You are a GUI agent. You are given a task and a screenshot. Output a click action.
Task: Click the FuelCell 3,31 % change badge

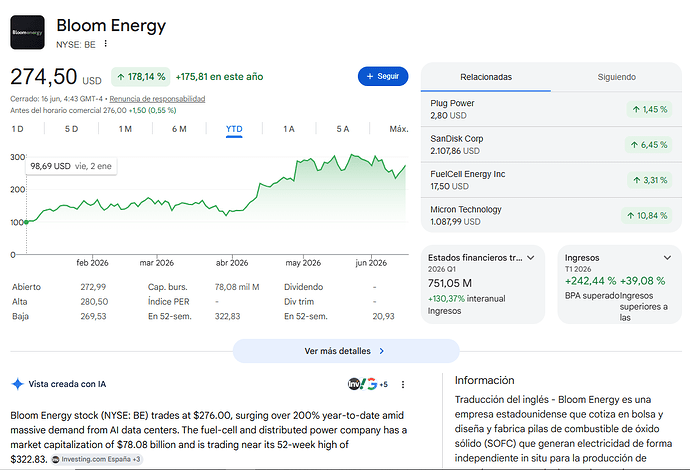pyautogui.click(x=650, y=180)
